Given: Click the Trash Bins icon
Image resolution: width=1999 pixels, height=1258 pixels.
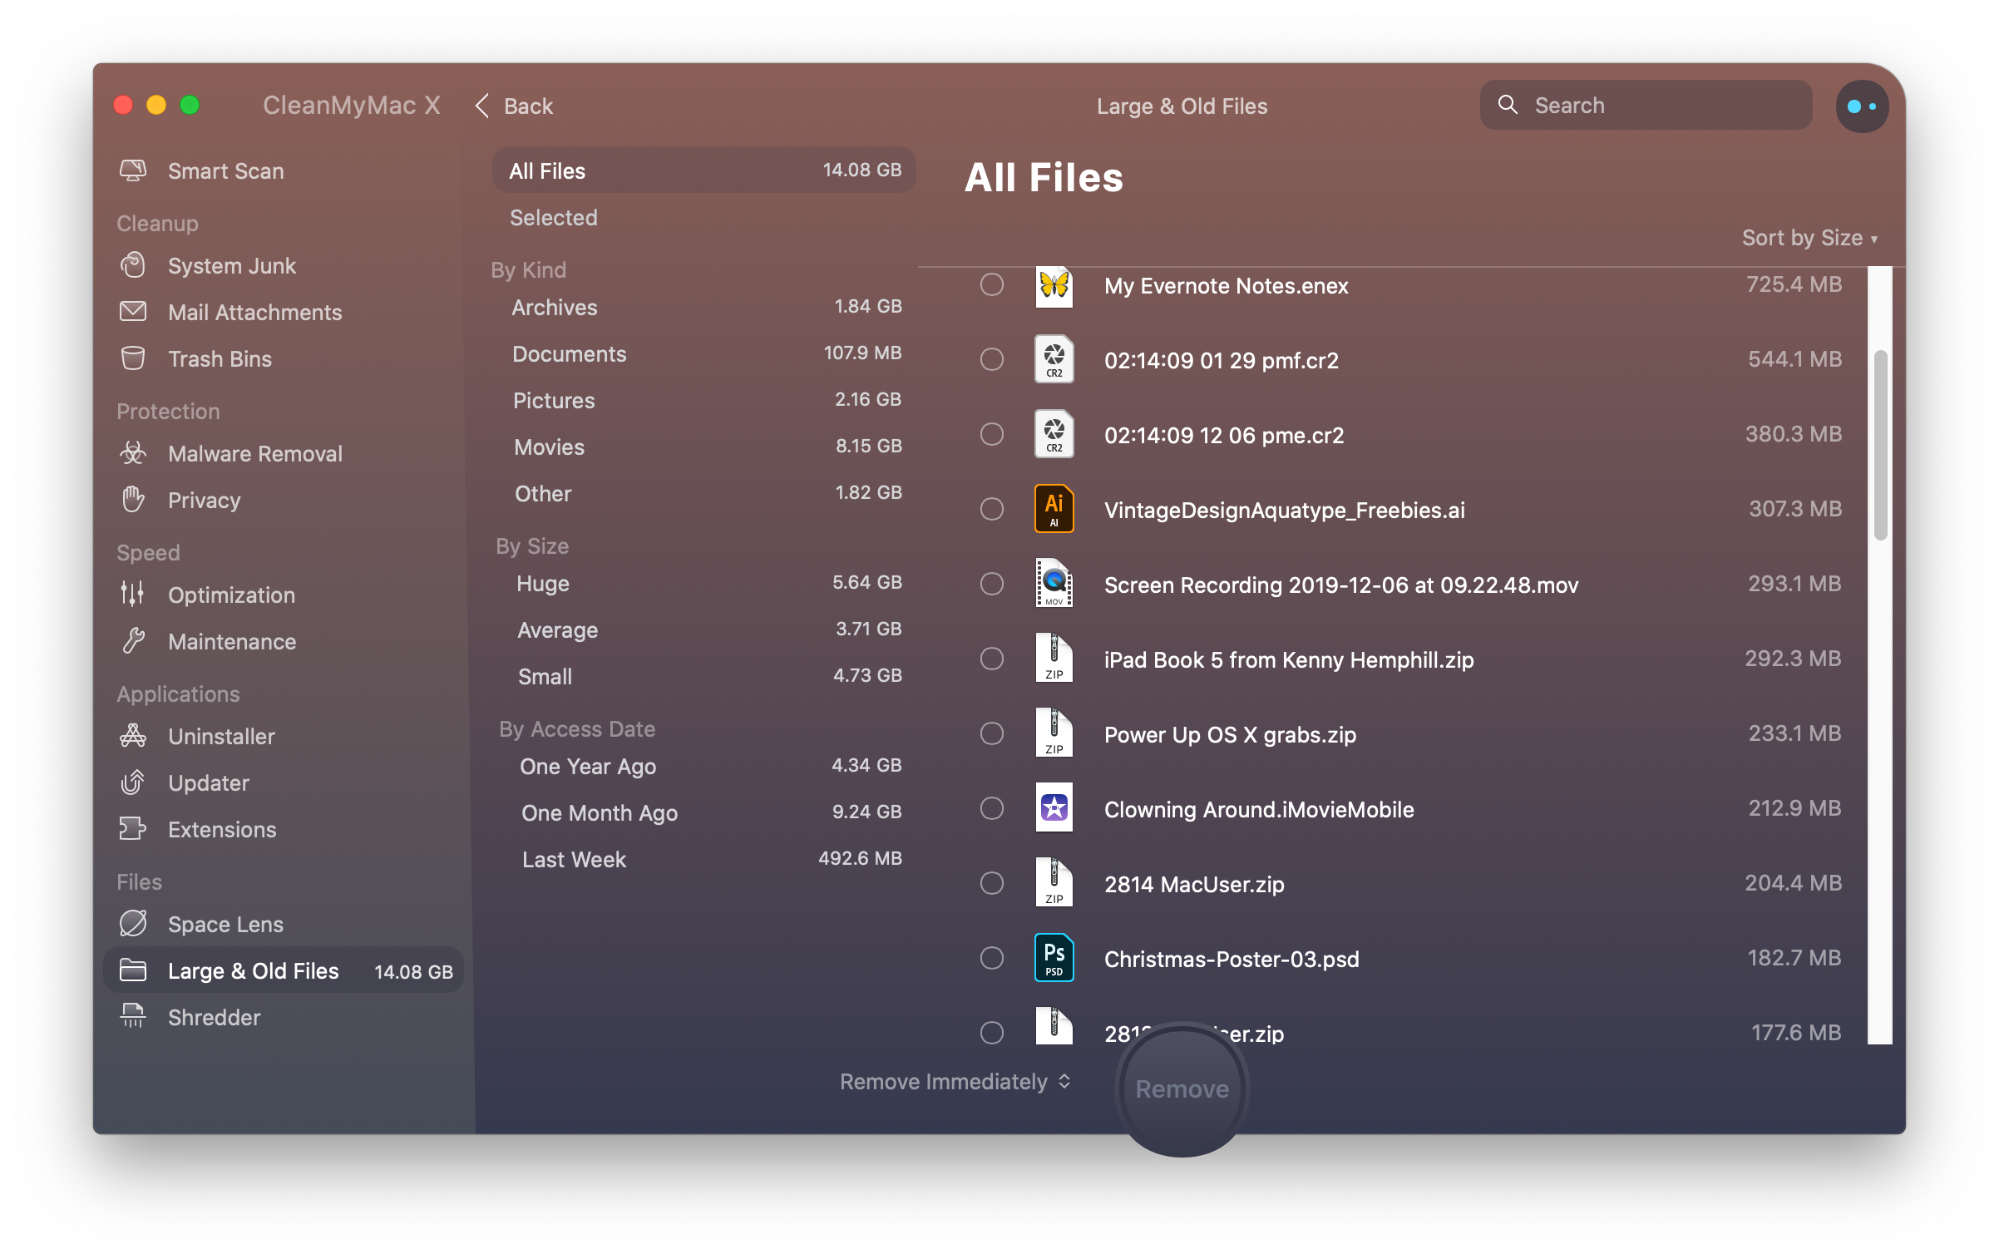Looking at the screenshot, I should 132,358.
